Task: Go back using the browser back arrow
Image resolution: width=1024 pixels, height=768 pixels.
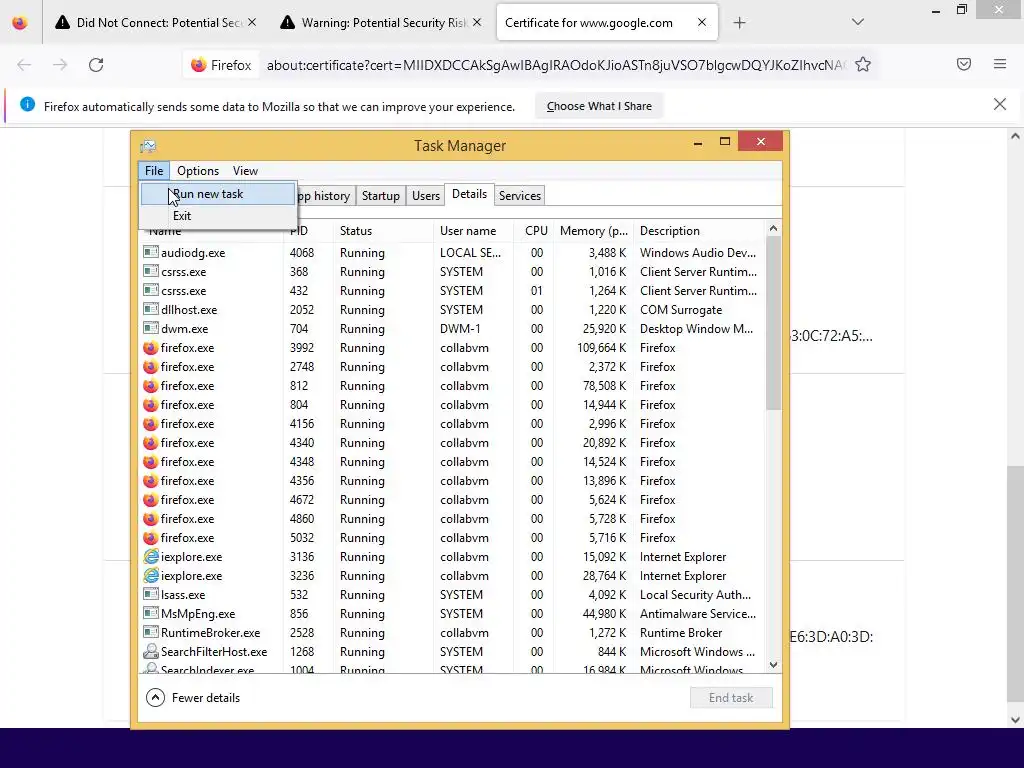Action: (x=24, y=65)
